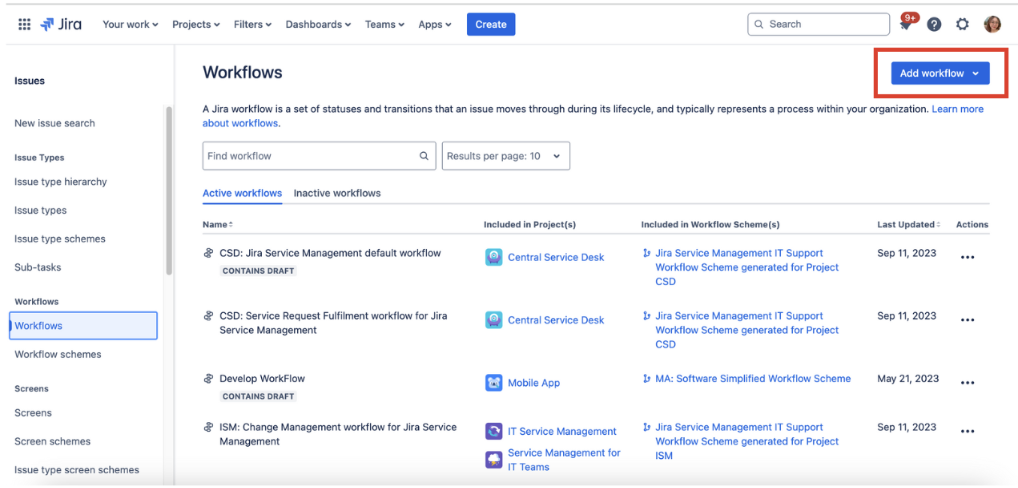Open Workflow Scheme generated for Project ISM
1018x488 pixels.
click(x=747, y=441)
